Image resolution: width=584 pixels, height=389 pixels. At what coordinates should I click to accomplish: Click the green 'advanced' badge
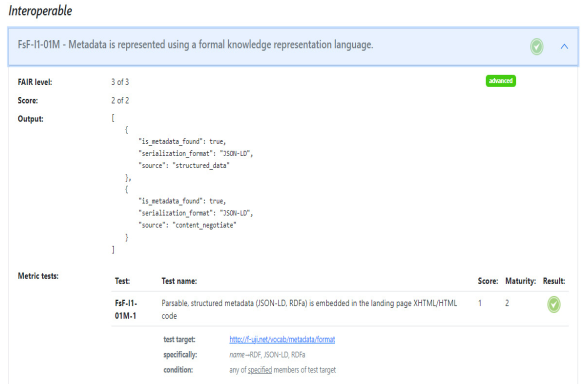coord(501,81)
